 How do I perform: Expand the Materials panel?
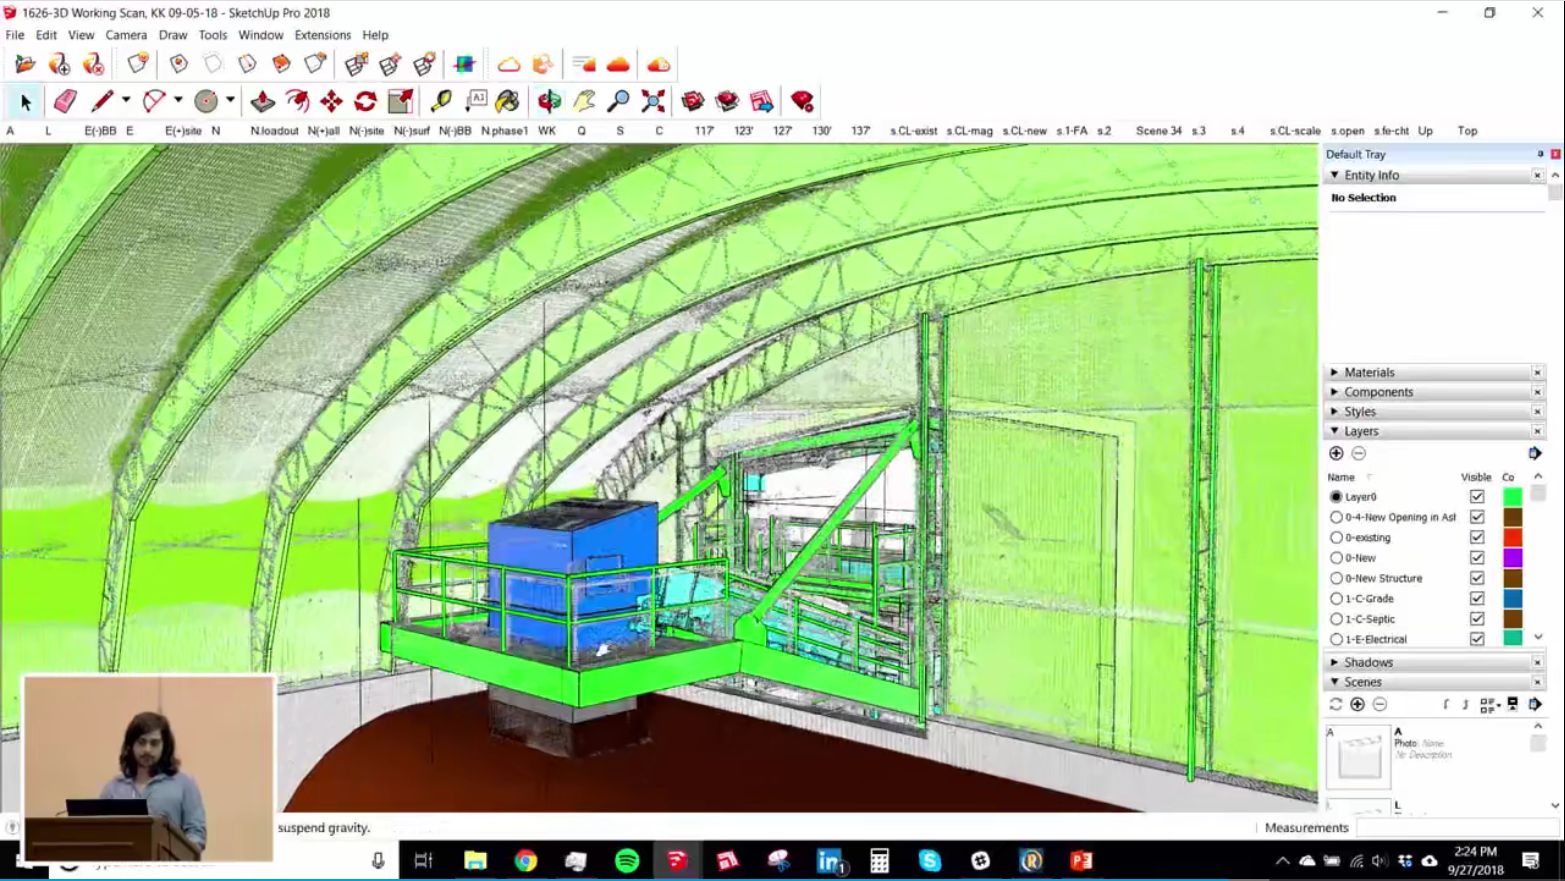click(1369, 372)
